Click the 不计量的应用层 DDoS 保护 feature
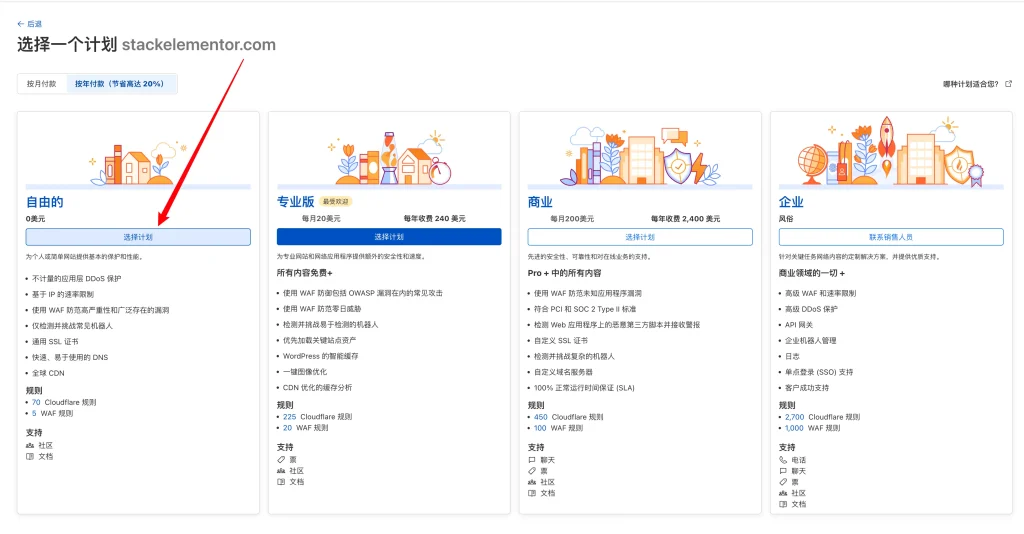Image resolution: width=1024 pixels, height=534 pixels. point(76,278)
